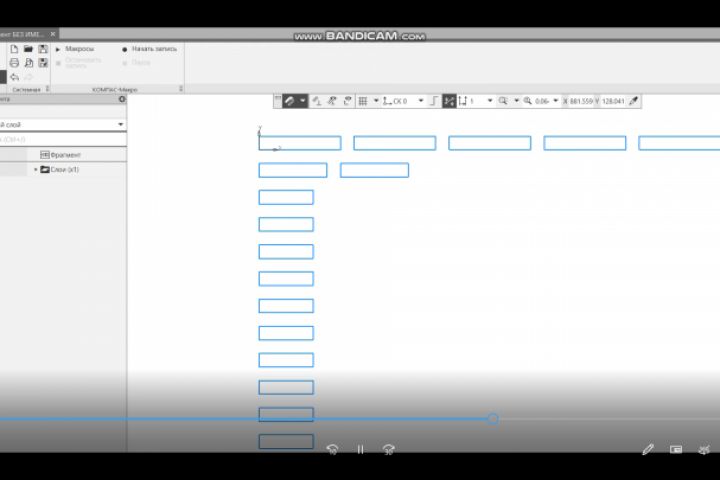Open the КОМПАС-Макро panel options handle
Image resolution: width=720 pixels, height=480 pixels.
[181, 89]
